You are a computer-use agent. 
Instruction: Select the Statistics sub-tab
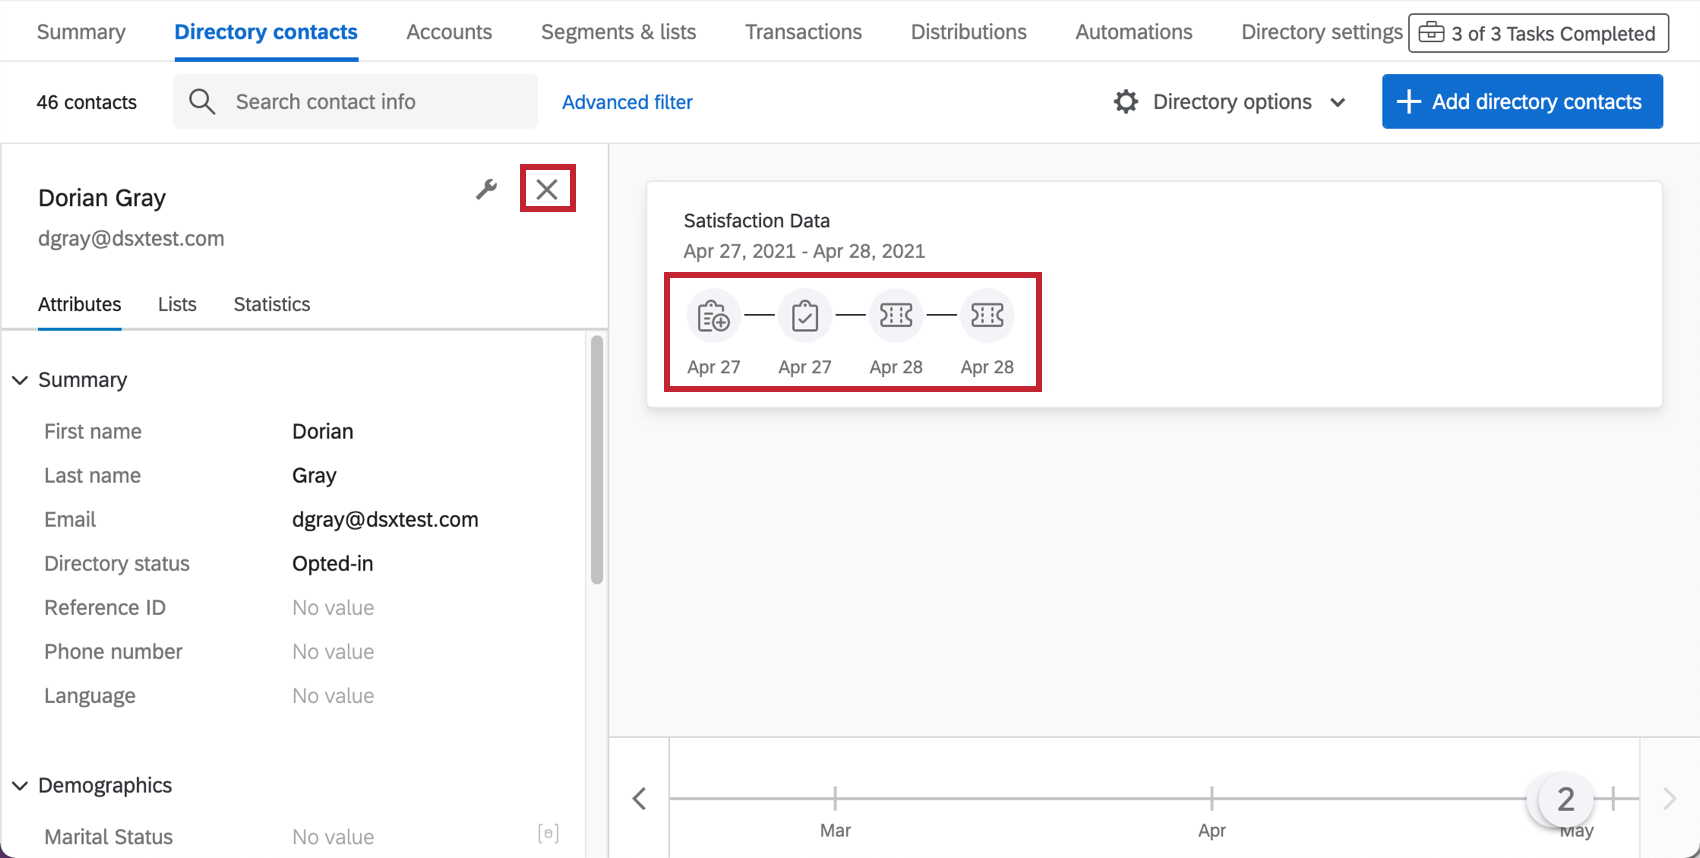point(272,304)
